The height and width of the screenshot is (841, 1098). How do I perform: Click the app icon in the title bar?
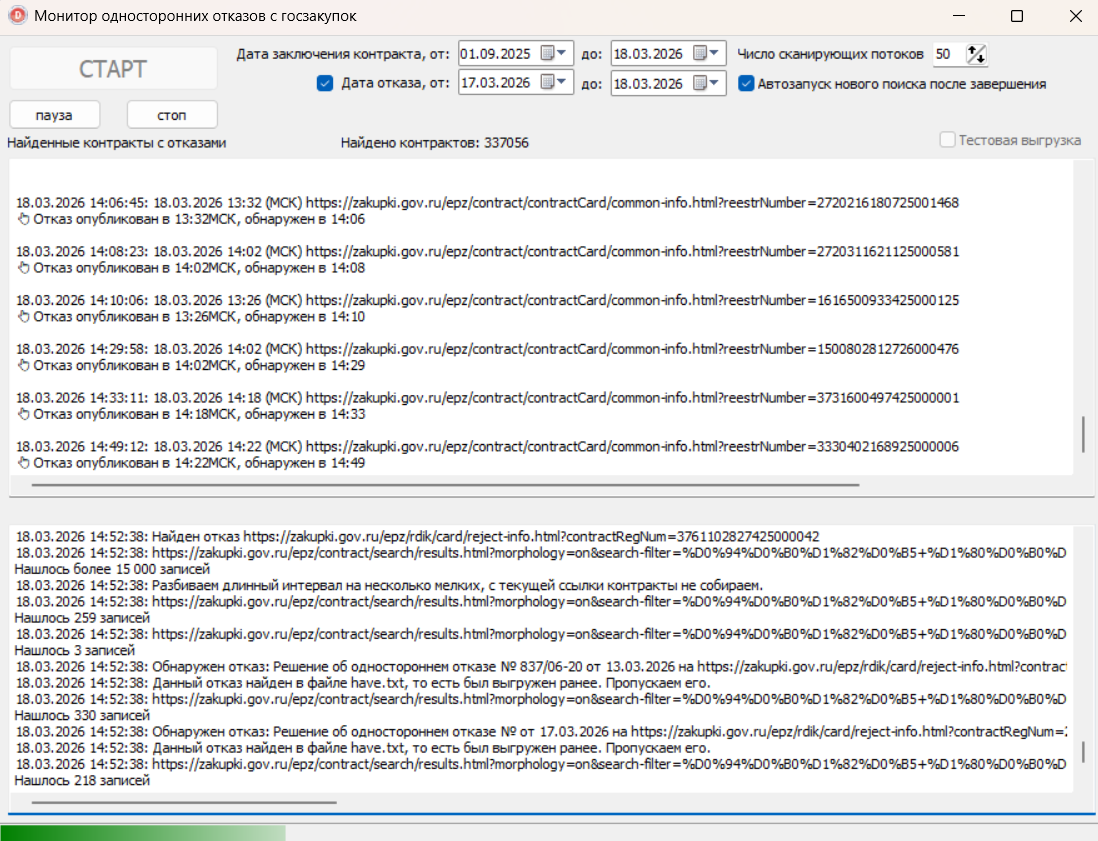click(x=18, y=16)
